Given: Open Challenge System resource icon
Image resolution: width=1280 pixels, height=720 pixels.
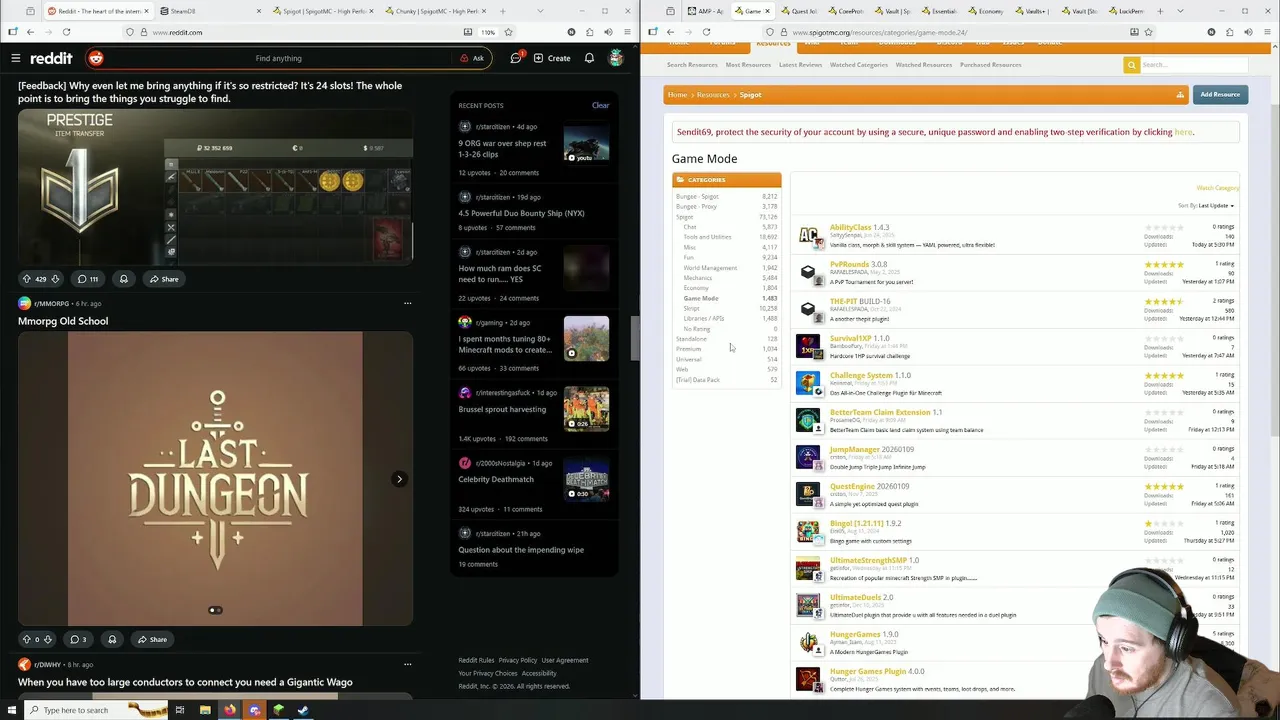Looking at the screenshot, I should tap(808, 383).
